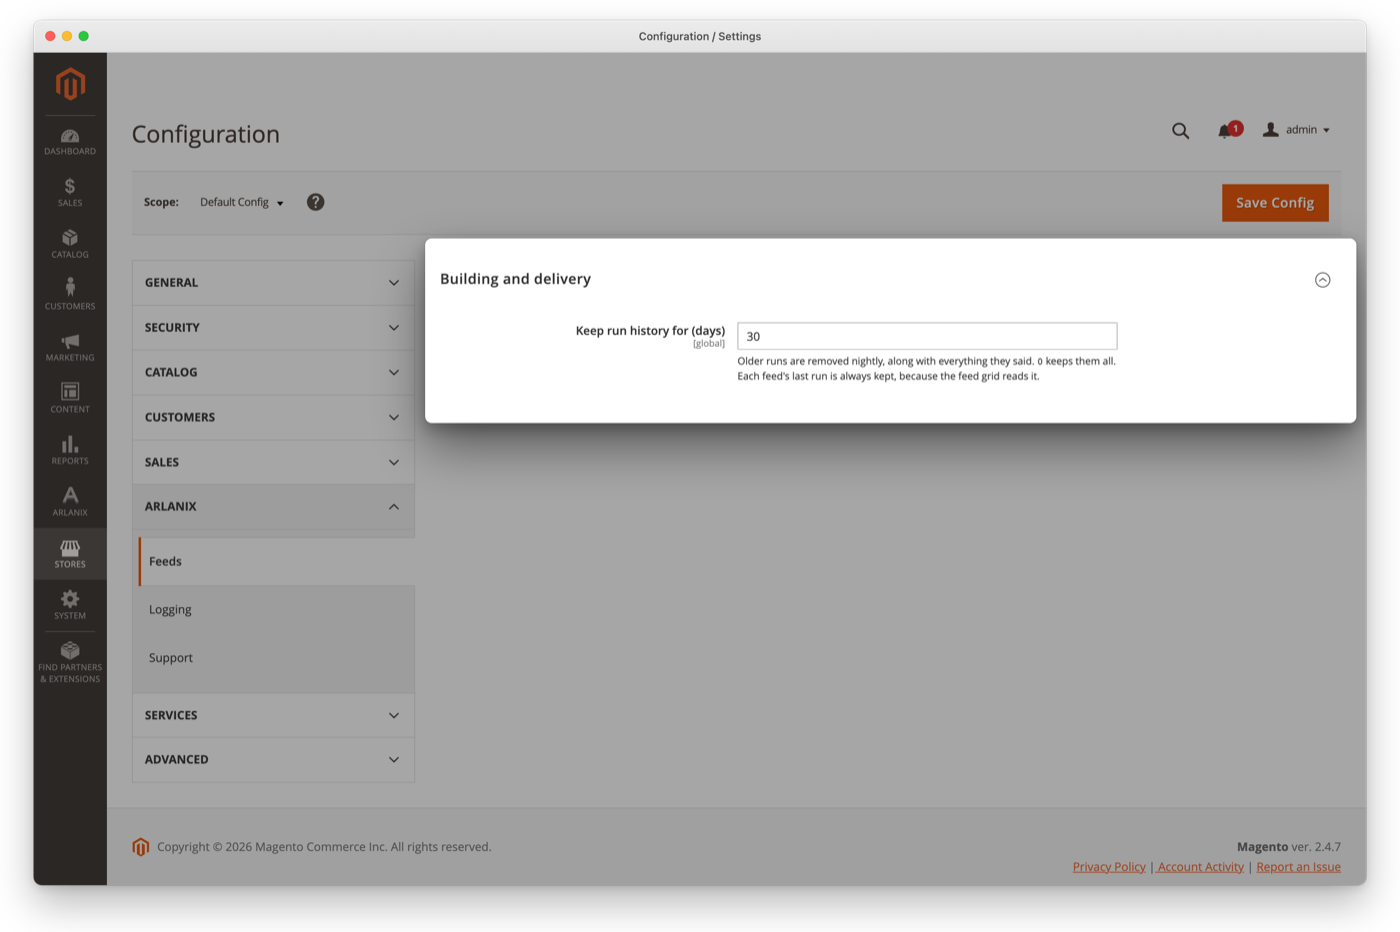Screen dimensions: 1400x932
Task: Open the notifications bell icon
Action: (1225, 131)
